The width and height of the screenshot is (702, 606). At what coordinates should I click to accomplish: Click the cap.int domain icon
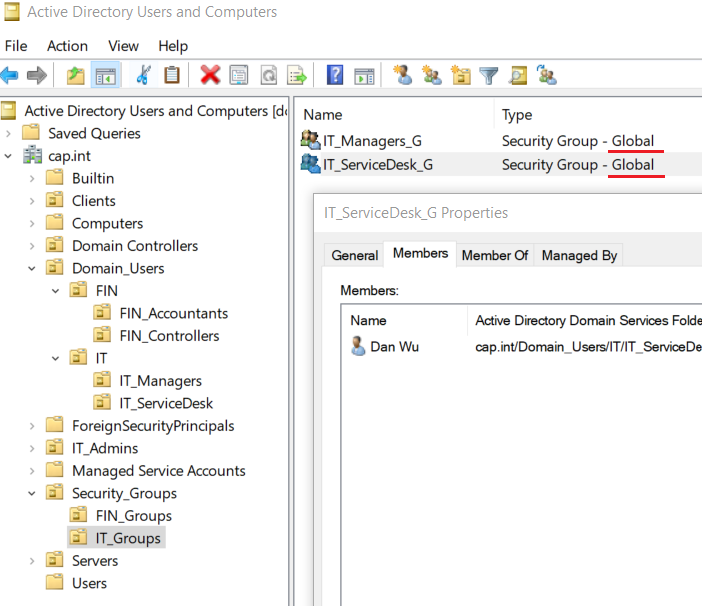33,155
